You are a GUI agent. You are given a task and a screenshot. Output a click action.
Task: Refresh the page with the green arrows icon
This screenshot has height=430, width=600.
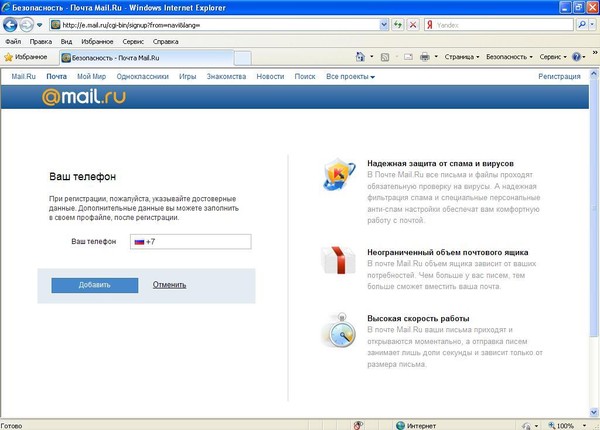point(398,25)
